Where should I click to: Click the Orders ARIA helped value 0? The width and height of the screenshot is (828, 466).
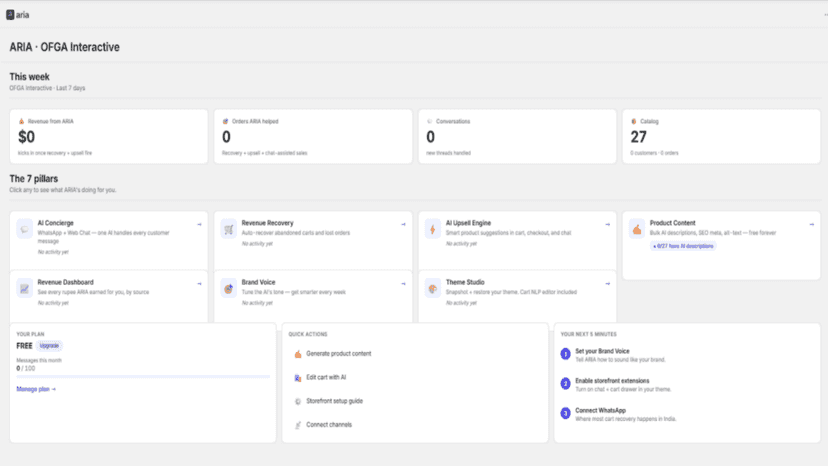tap(226, 137)
